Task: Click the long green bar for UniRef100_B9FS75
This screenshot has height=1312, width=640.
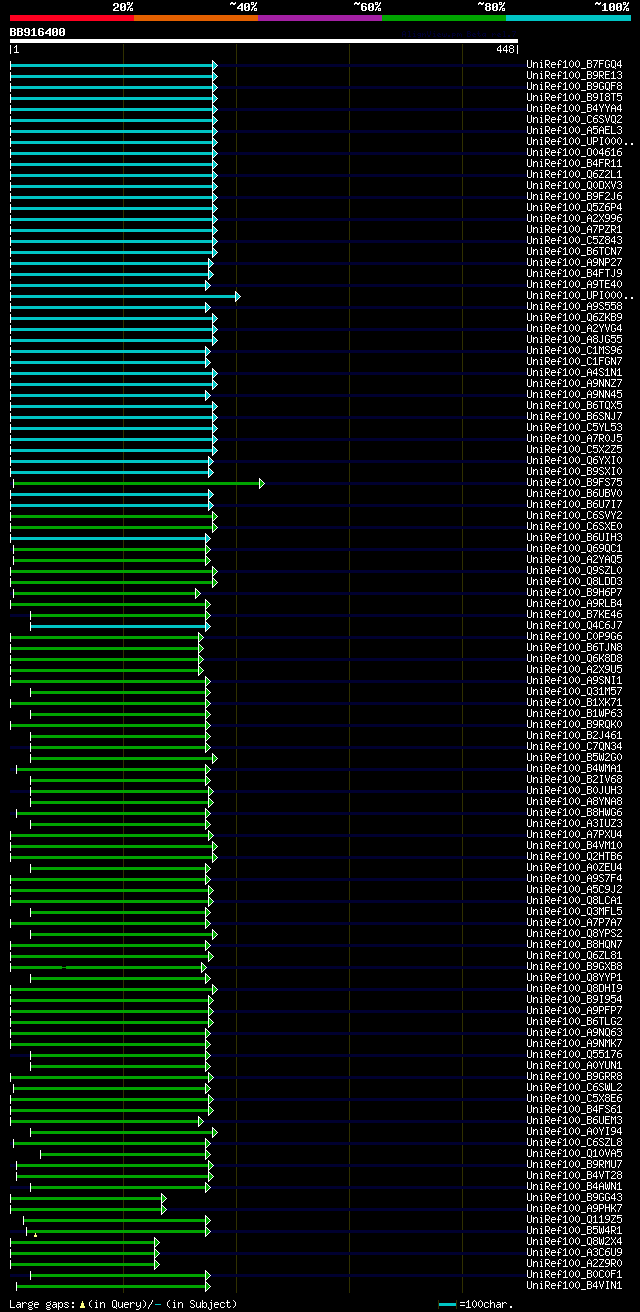Action: click(139, 483)
